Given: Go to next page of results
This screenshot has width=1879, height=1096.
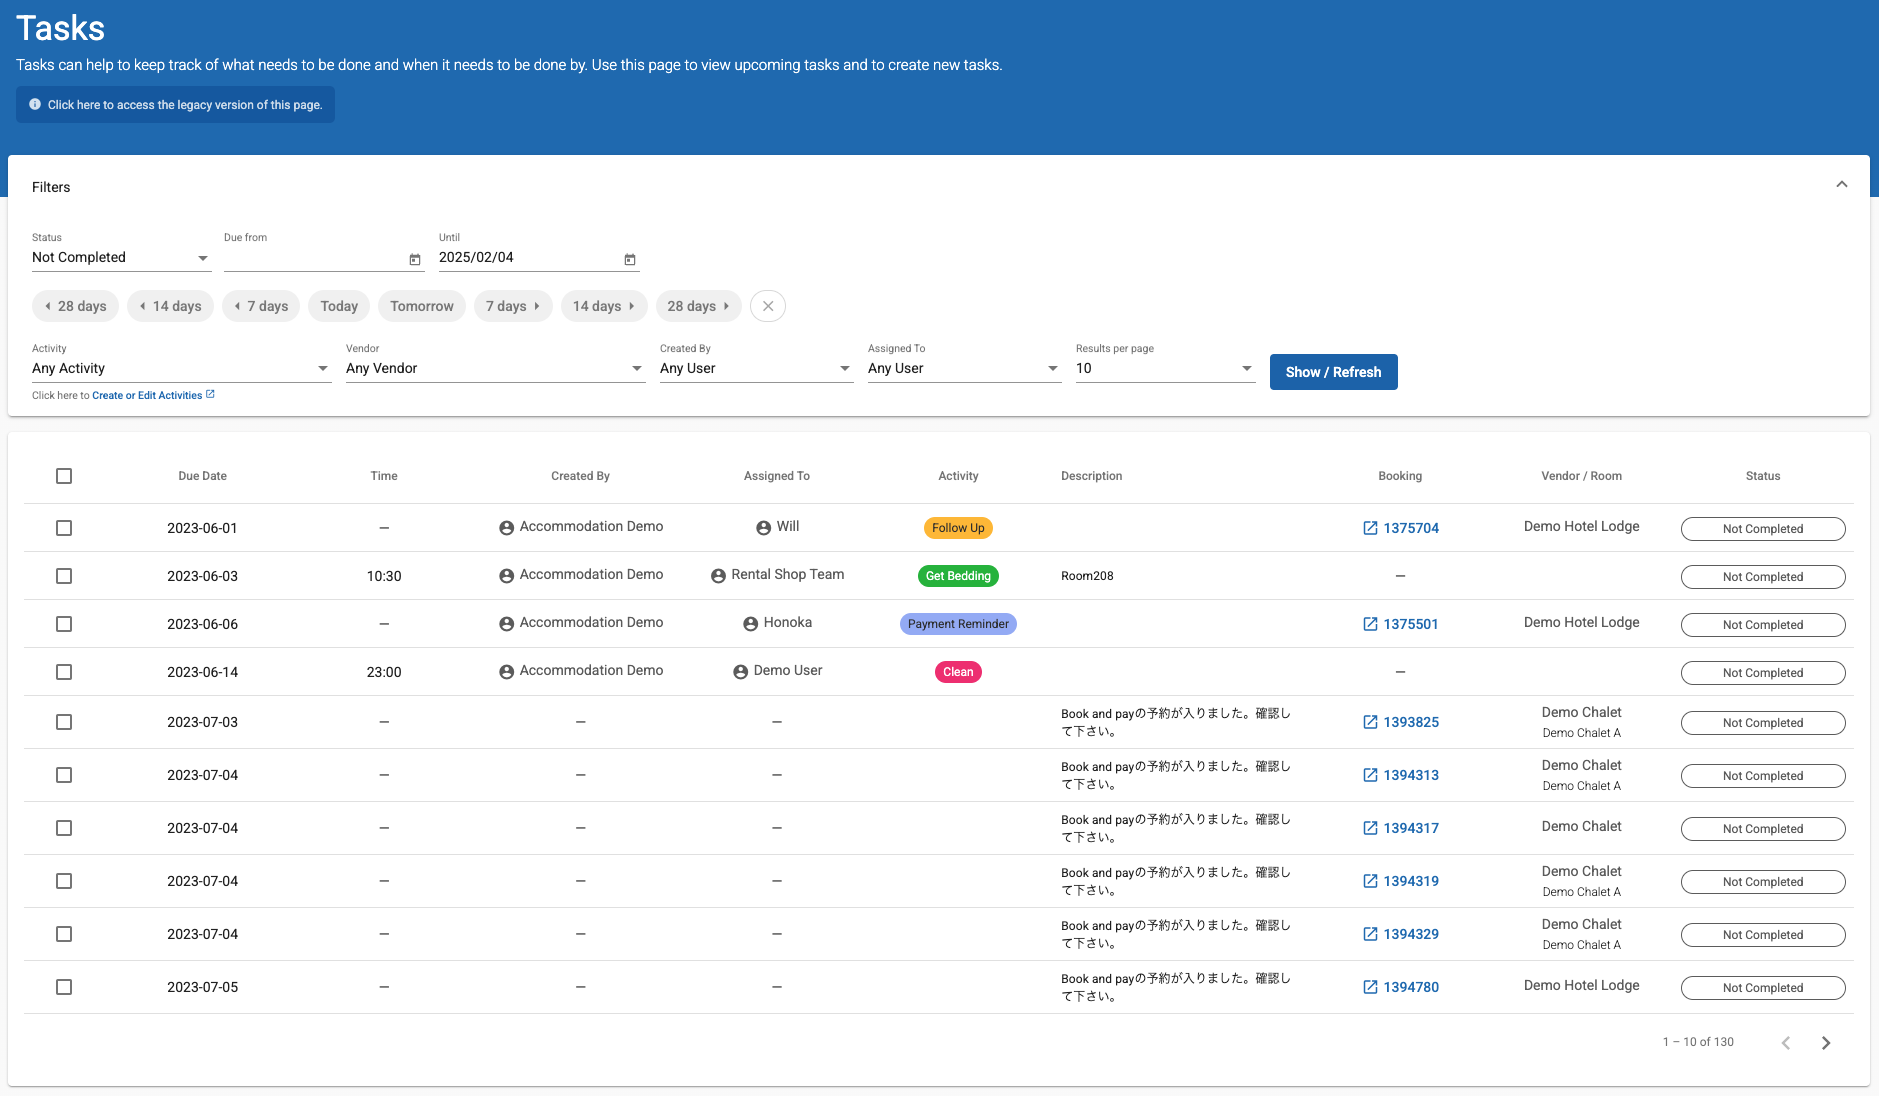Looking at the screenshot, I should click(x=1826, y=1043).
